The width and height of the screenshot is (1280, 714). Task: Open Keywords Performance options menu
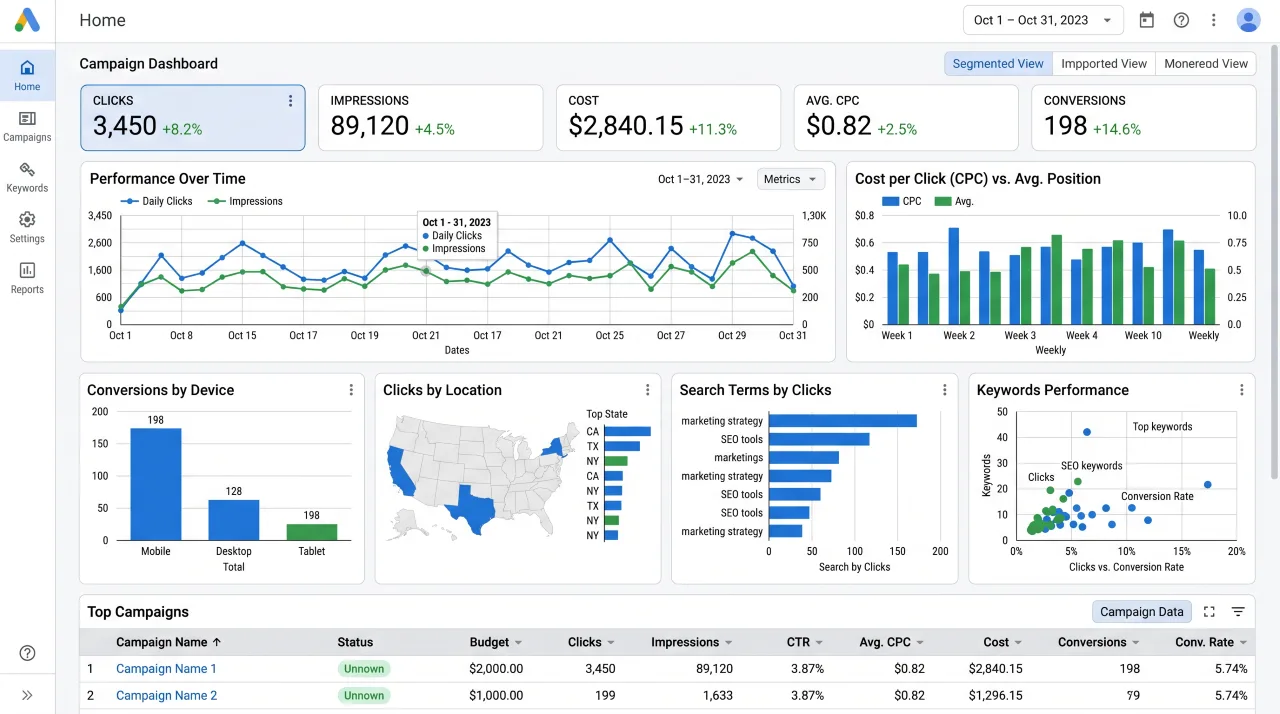[x=1241, y=390]
